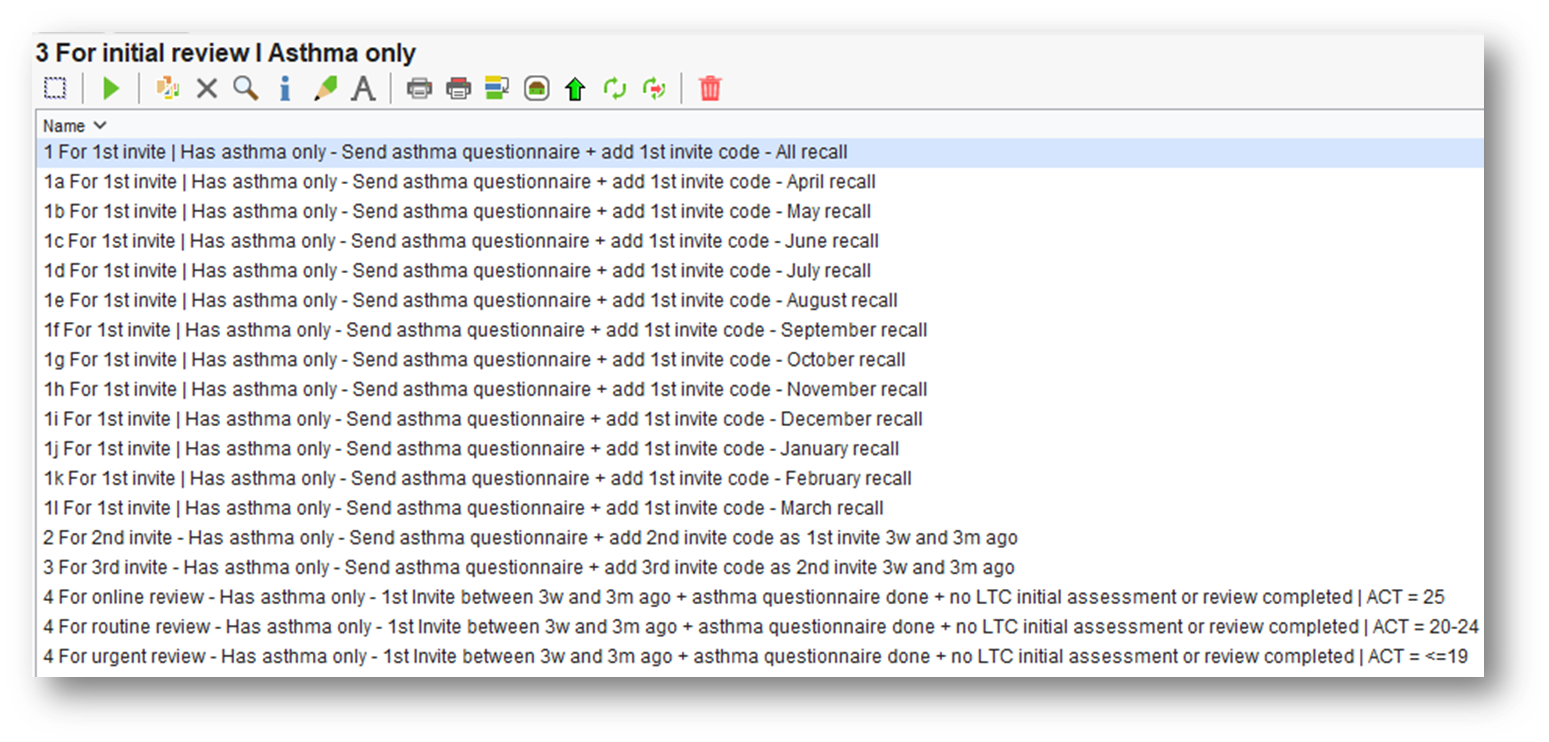The width and height of the screenshot is (1549, 742).
Task: Select '4 For online review' ACT = 25 row
Action: pyautogui.click(x=760, y=597)
